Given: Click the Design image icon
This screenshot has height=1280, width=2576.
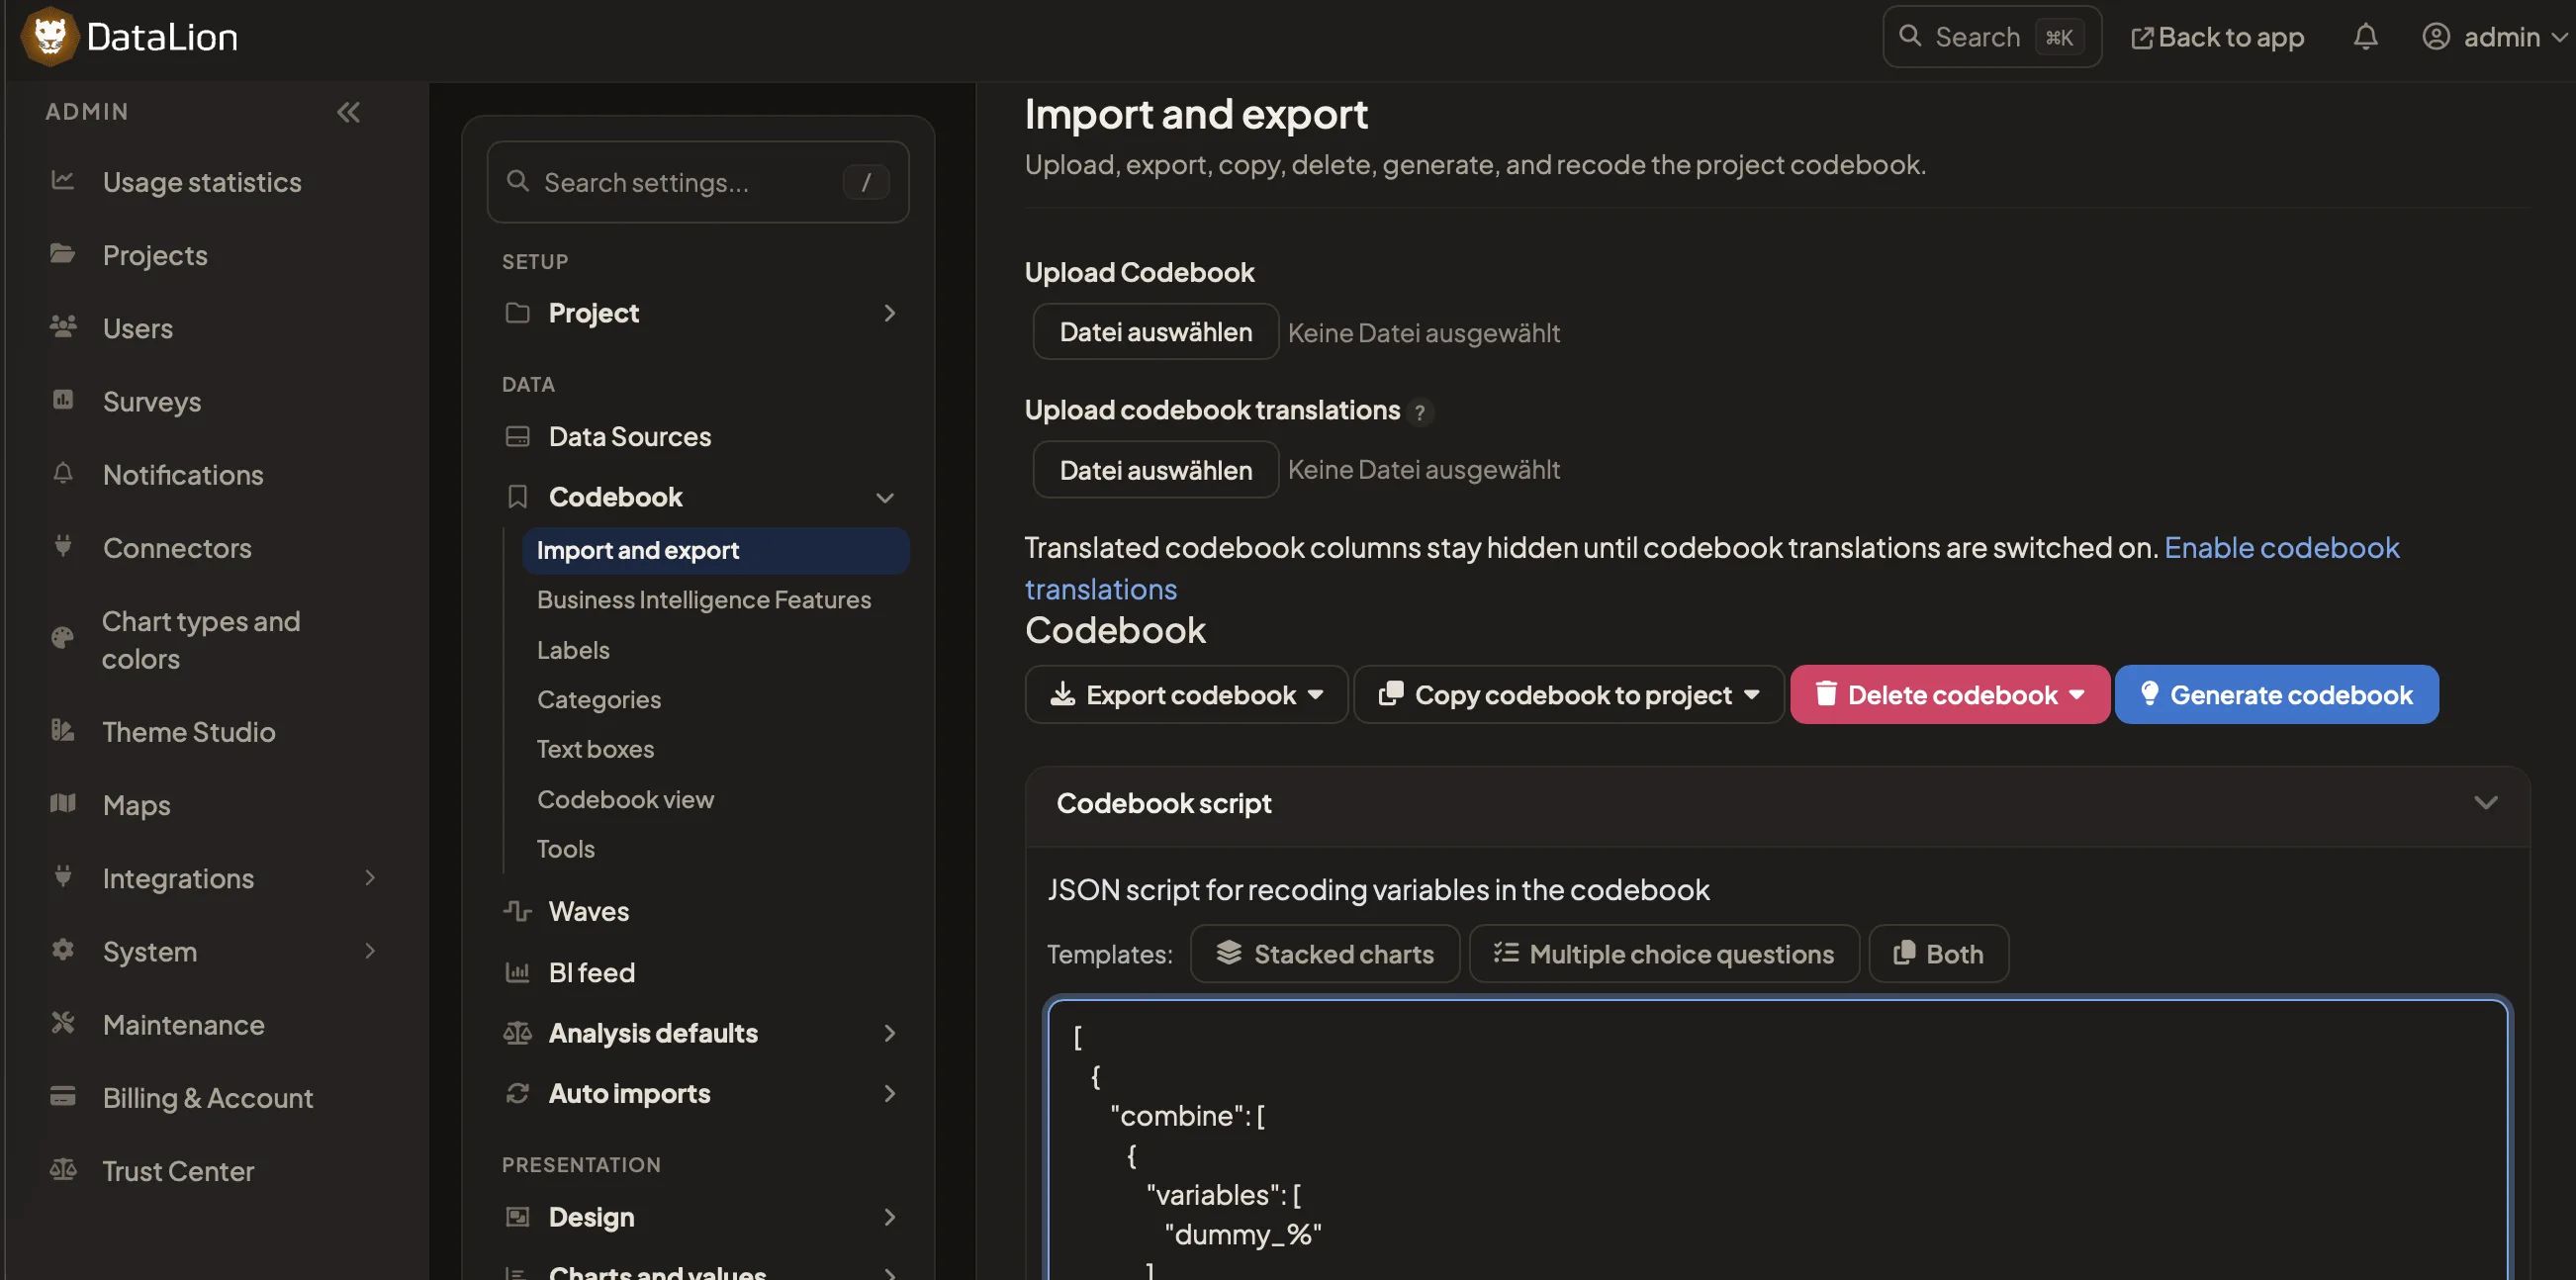Looking at the screenshot, I should (x=517, y=1217).
